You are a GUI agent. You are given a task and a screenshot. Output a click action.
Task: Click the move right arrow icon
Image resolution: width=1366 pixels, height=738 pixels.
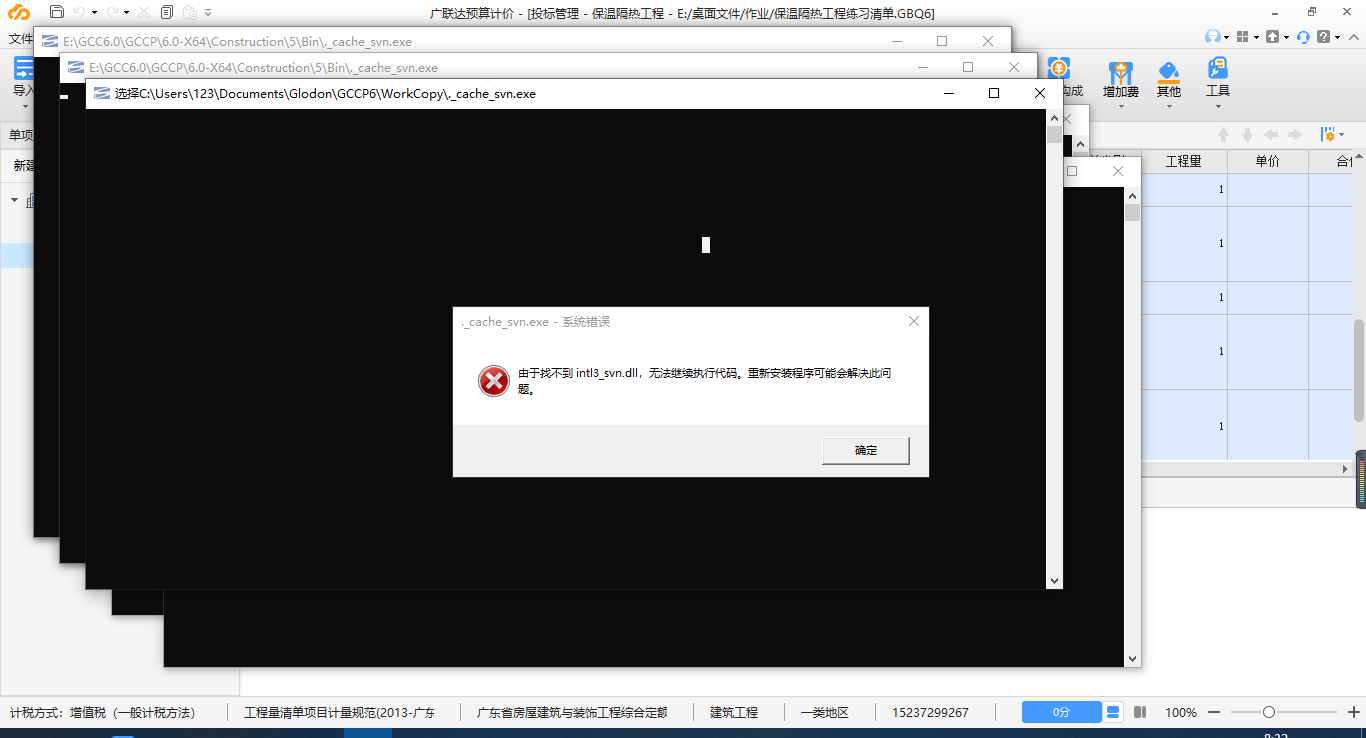click(x=1295, y=134)
